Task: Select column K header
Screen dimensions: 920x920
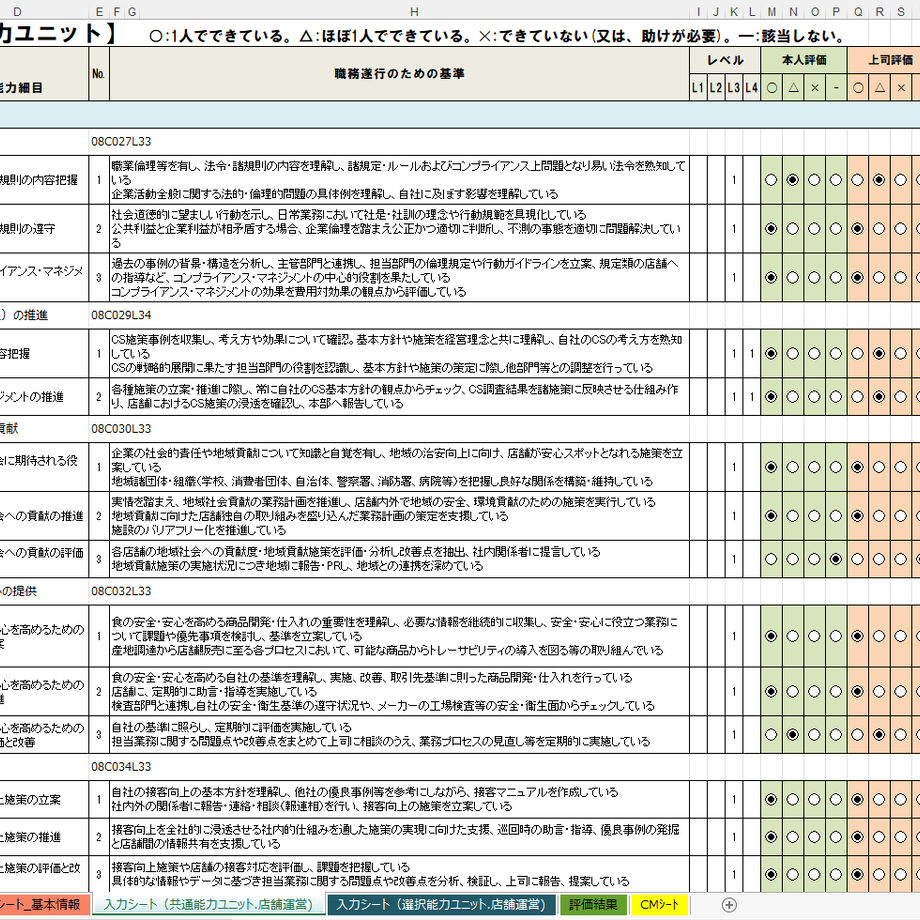Action: coord(734,12)
